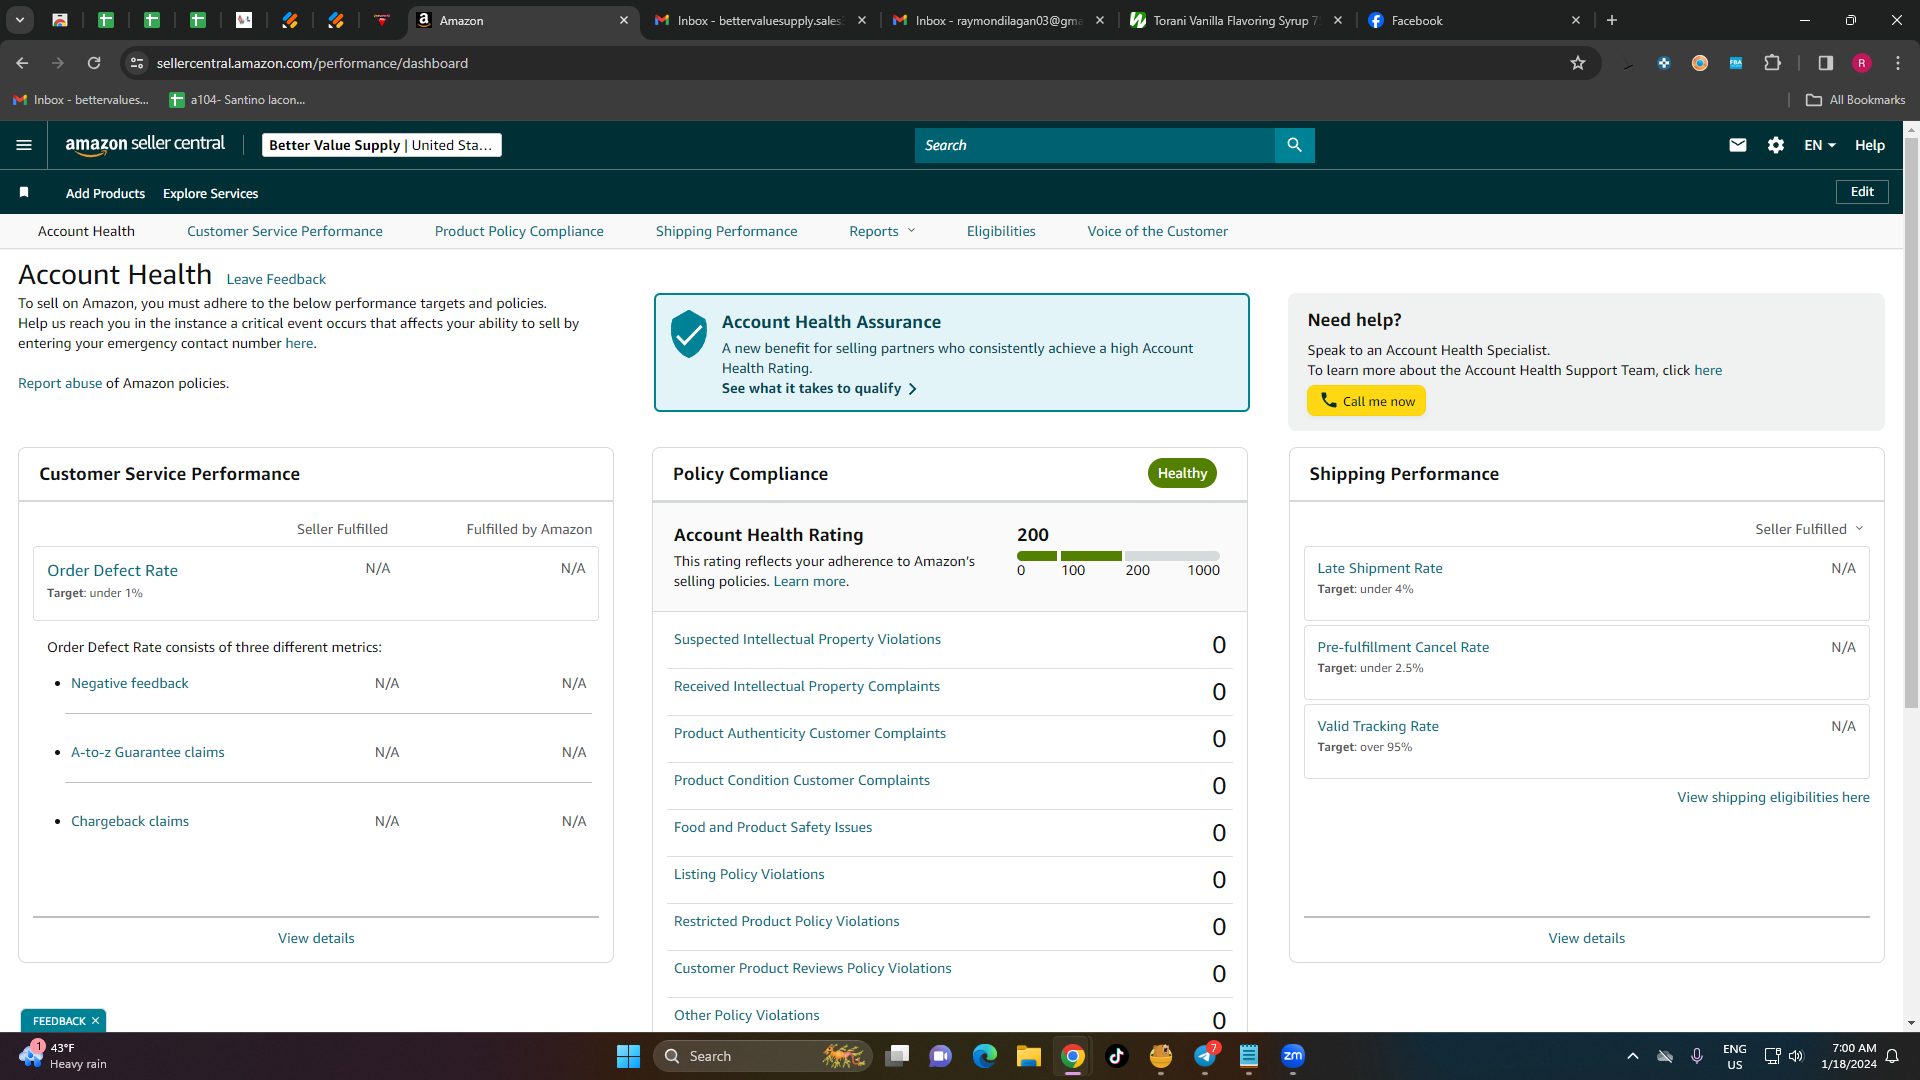
Task: Open the All Bookmarks folder
Action: pos(1856,100)
